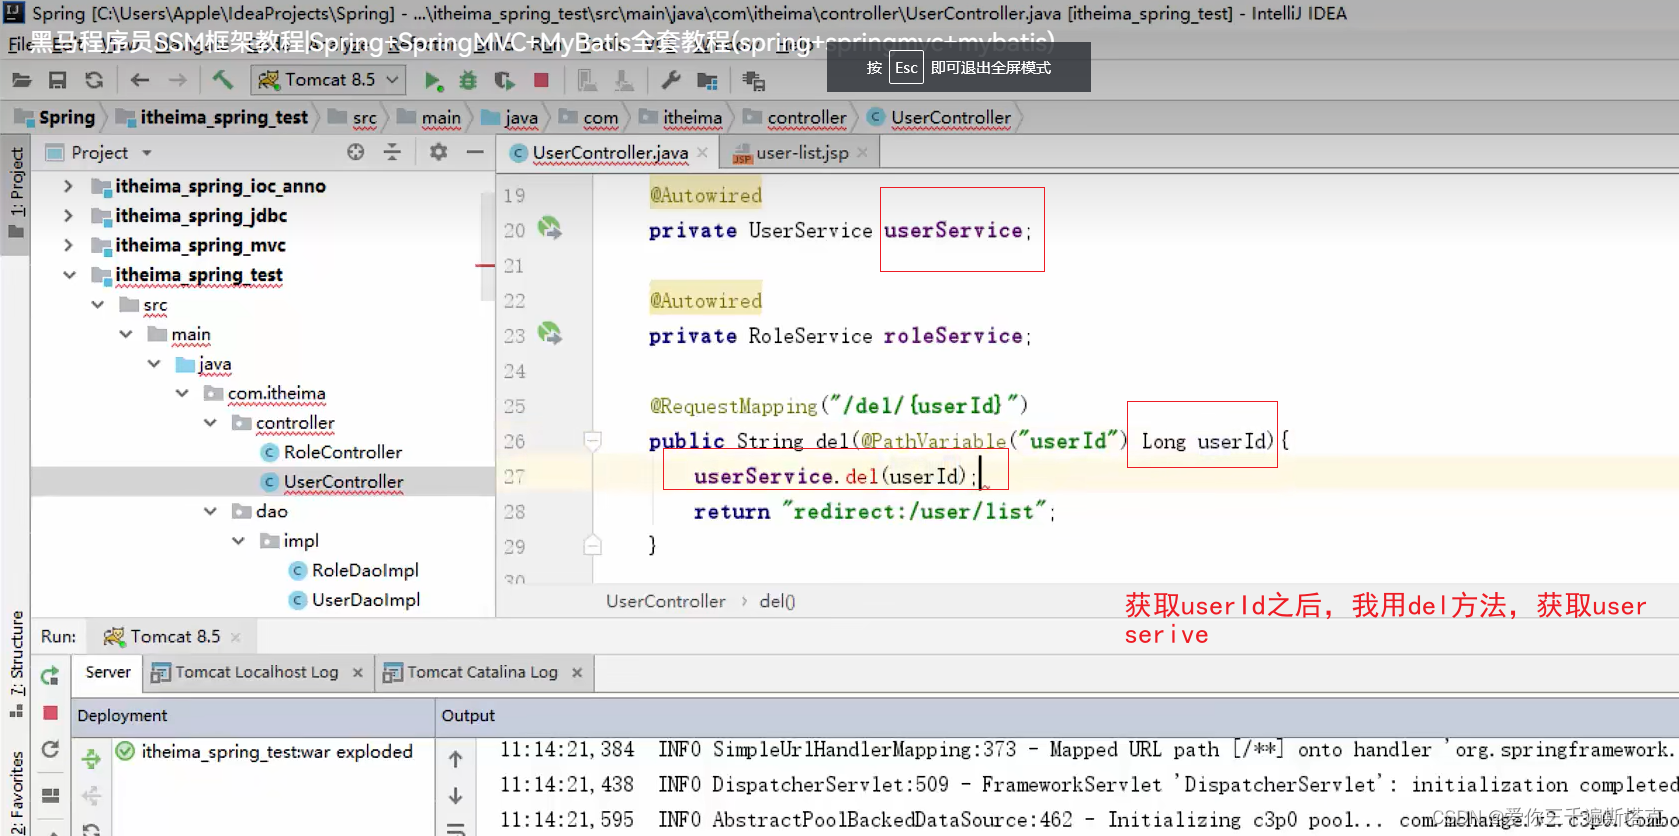Close the user-list.jsp tab
The image size is (1679, 836).
pos(862,153)
